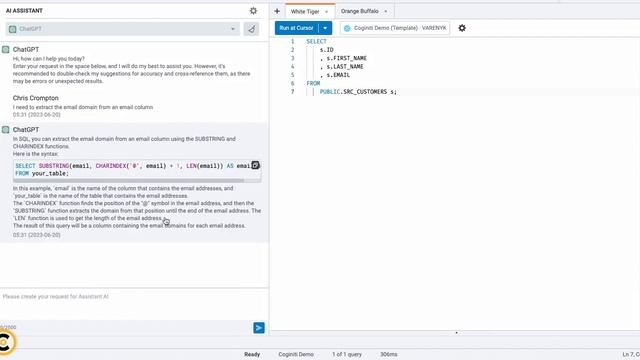Click ChatGPT avatar icon in the second reply

tap(6, 129)
